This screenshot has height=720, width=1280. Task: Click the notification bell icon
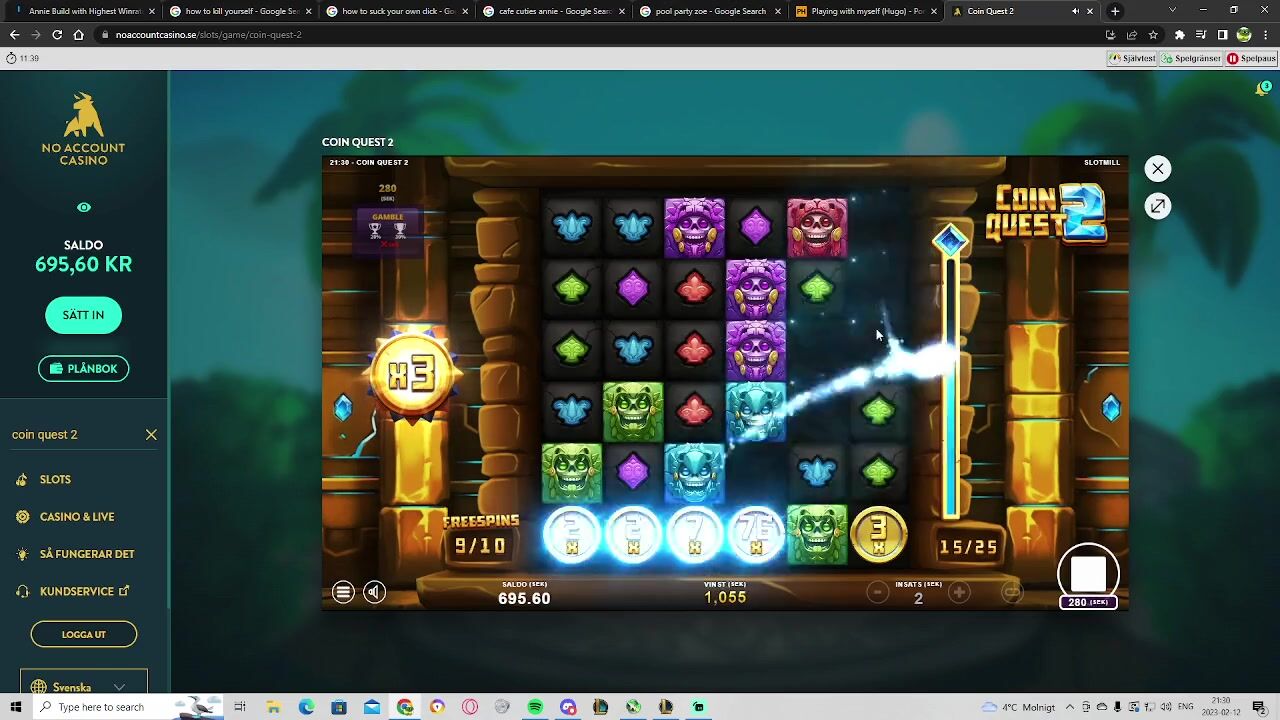tap(1262, 89)
